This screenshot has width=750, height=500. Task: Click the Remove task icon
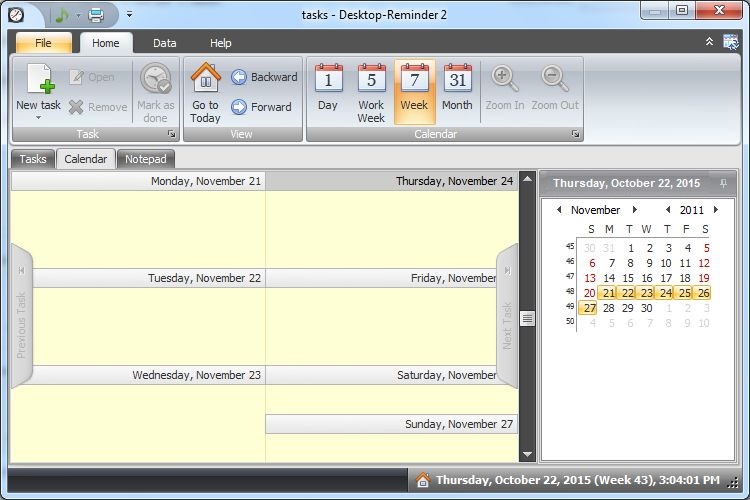[x=76, y=107]
